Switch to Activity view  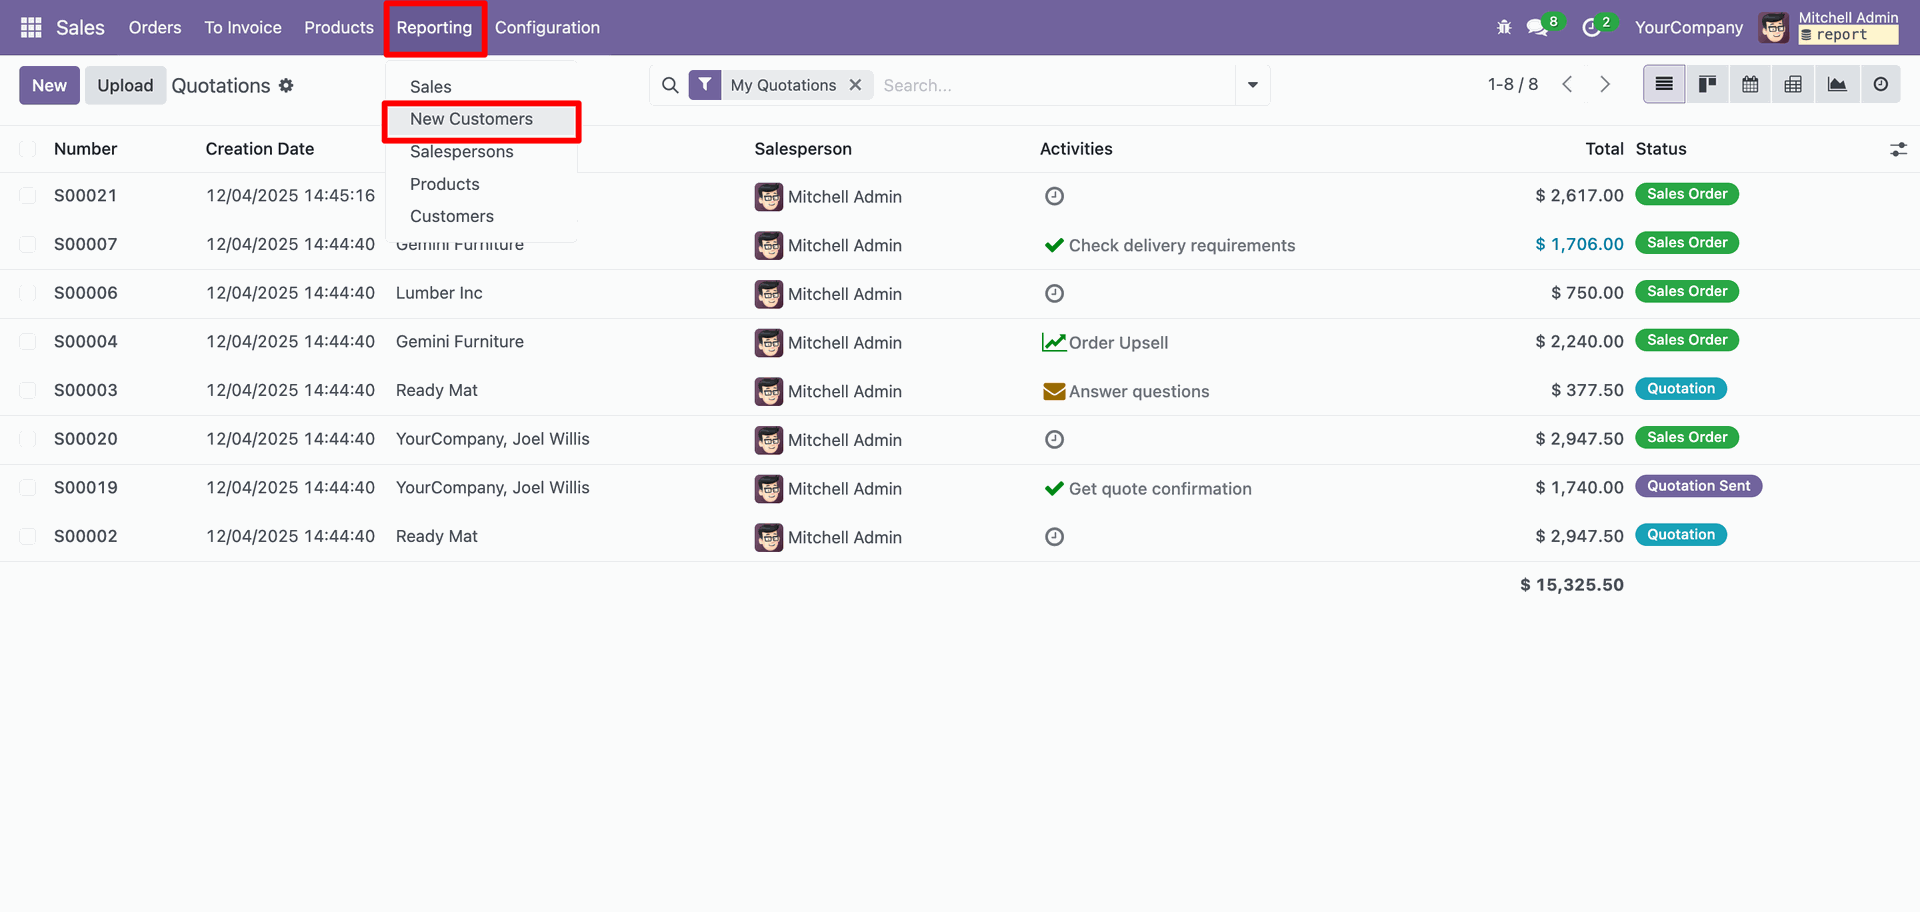coord(1880,85)
